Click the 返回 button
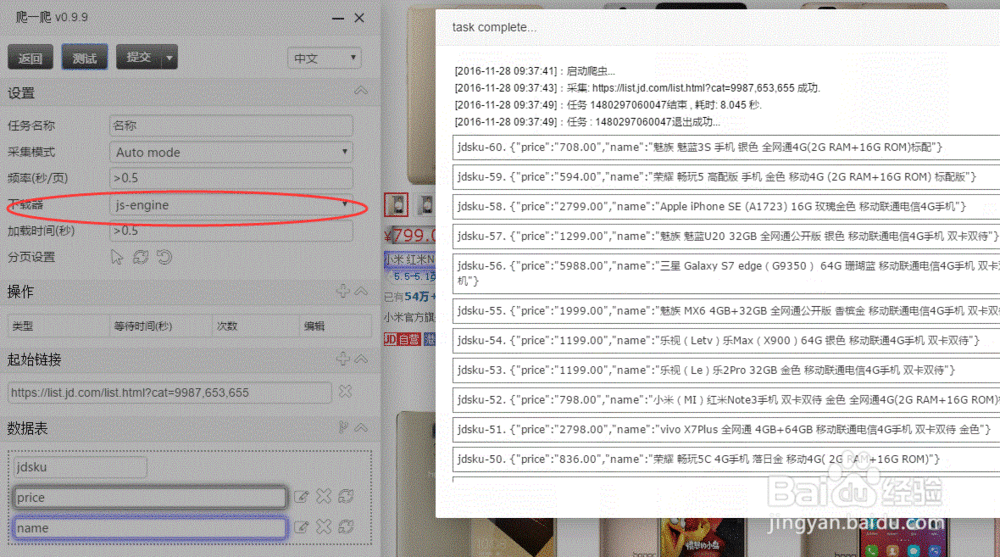This screenshot has height=557, width=1000. pyautogui.click(x=30, y=58)
